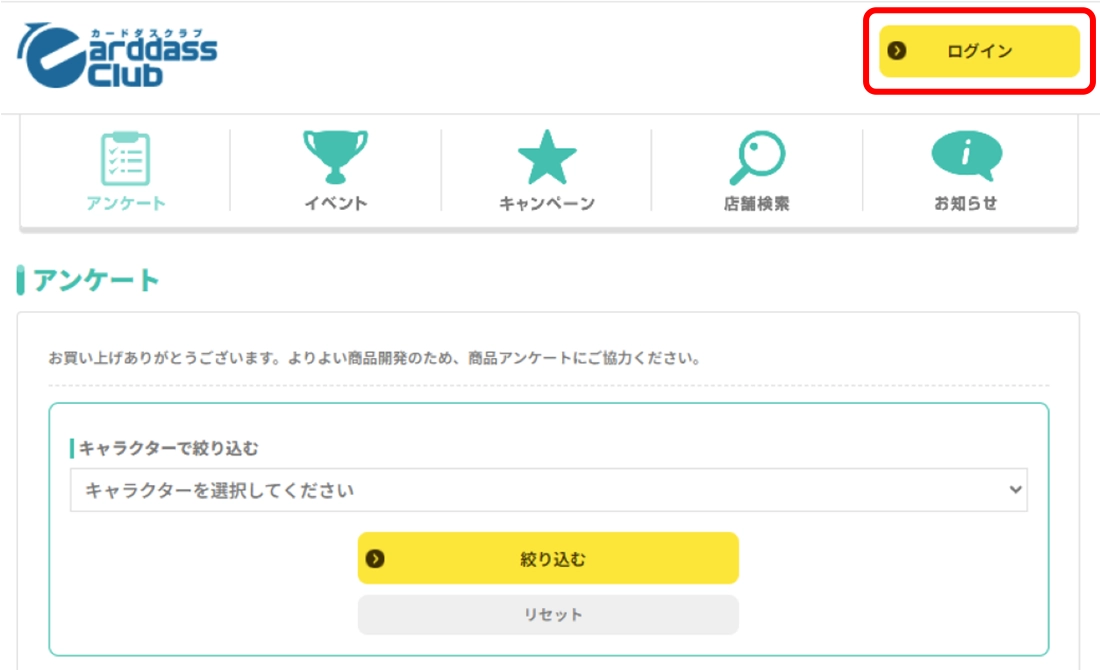Screen dimensions: 1100x670
Task: Select the キャンペーン menu label
Action: point(547,204)
